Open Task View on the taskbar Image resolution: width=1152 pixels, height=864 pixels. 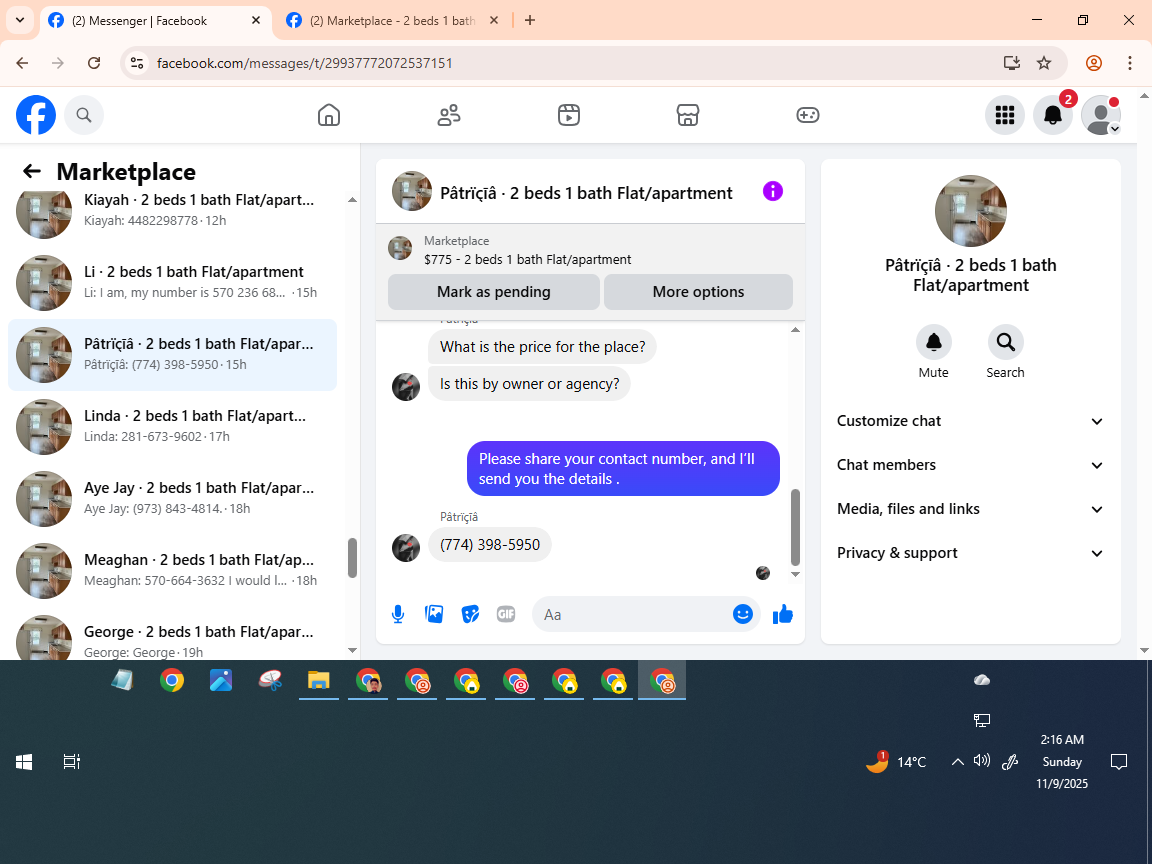point(71,762)
